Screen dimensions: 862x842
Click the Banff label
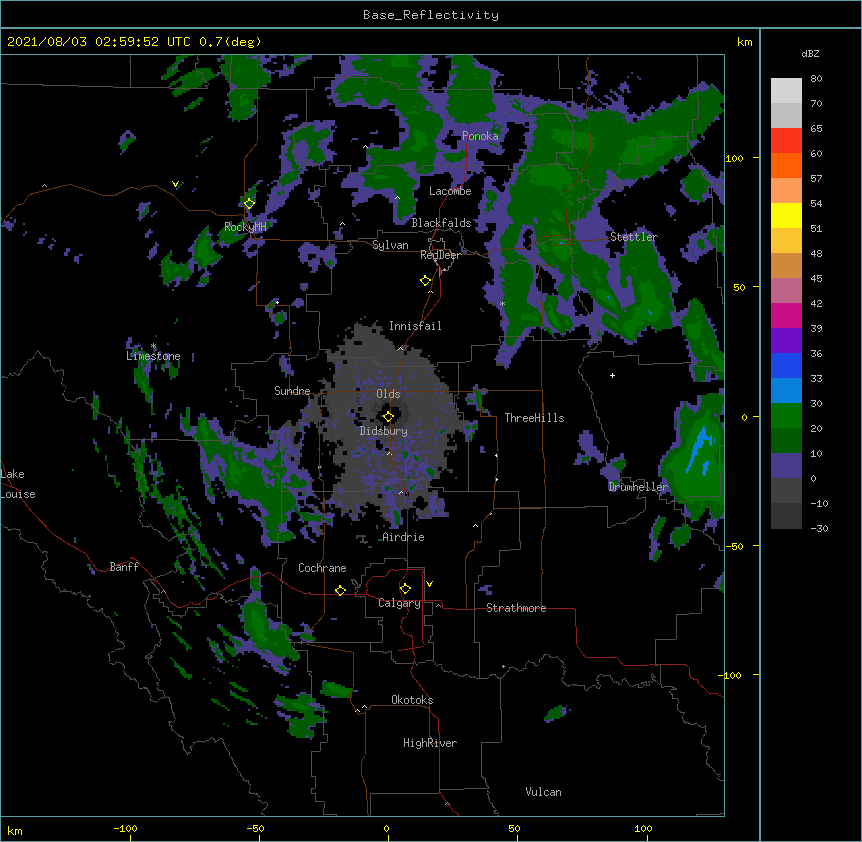click(124, 567)
